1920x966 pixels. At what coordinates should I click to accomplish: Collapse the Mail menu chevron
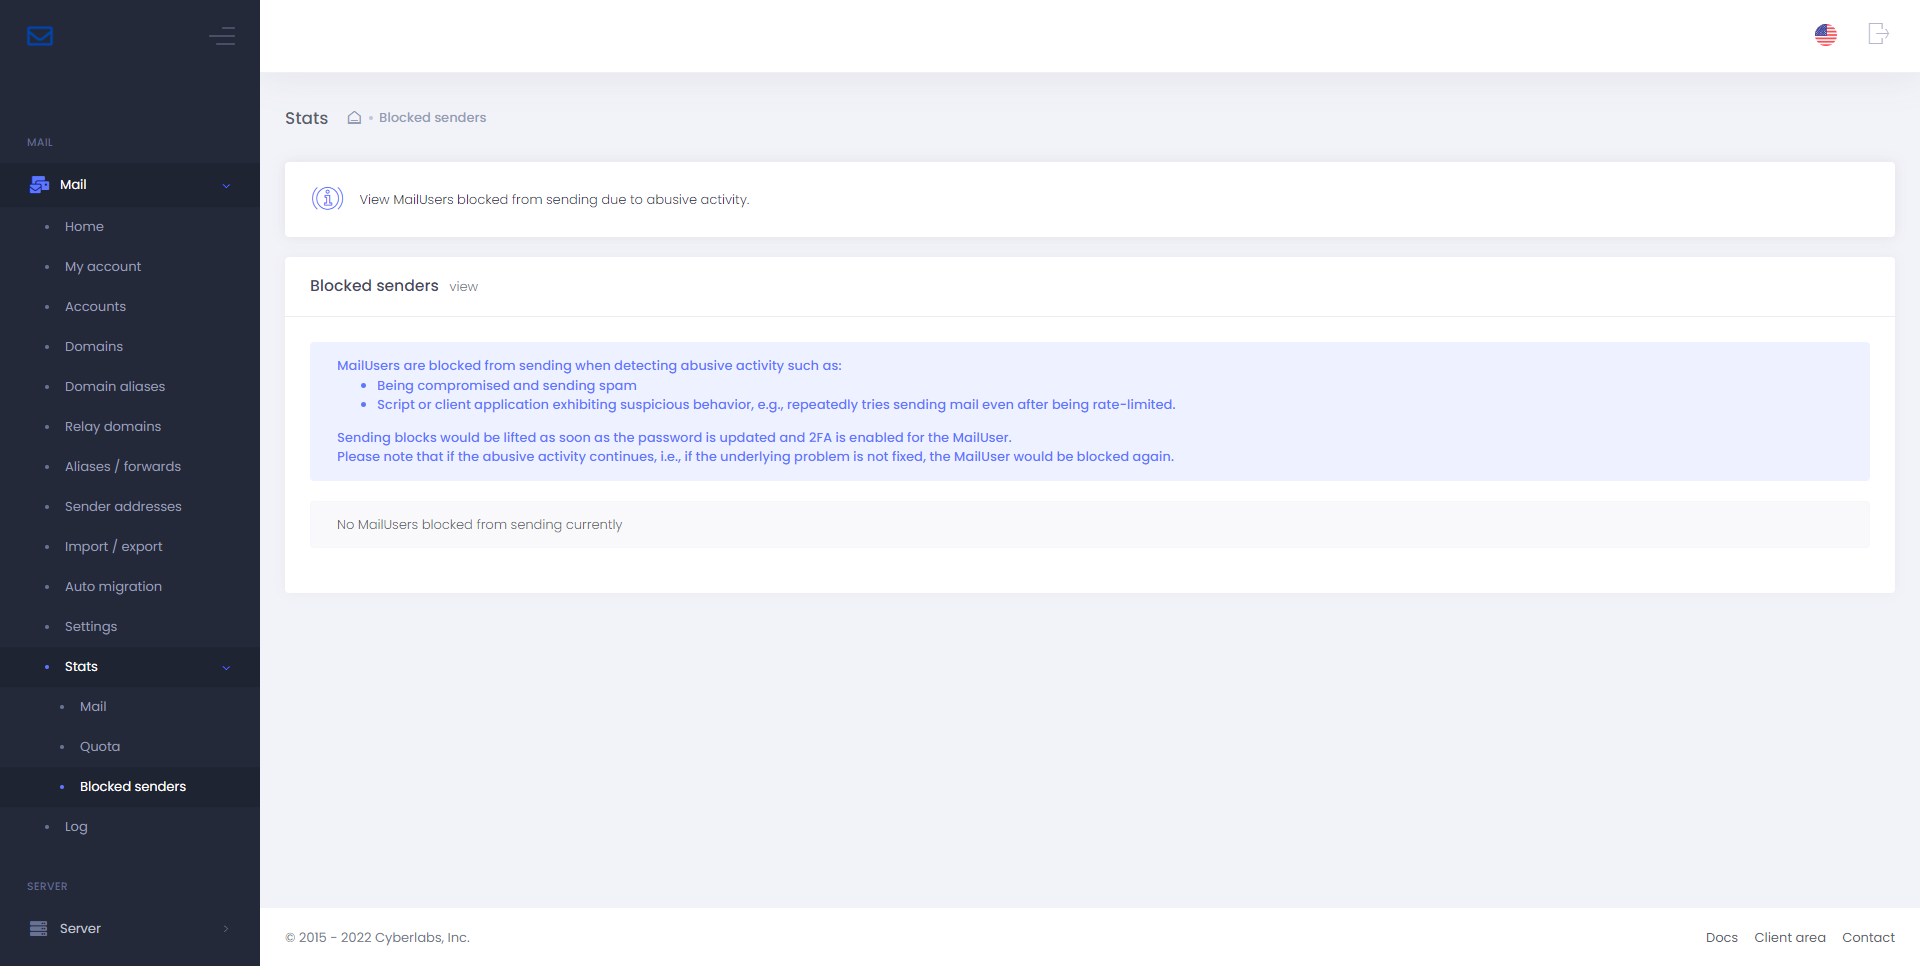(226, 186)
